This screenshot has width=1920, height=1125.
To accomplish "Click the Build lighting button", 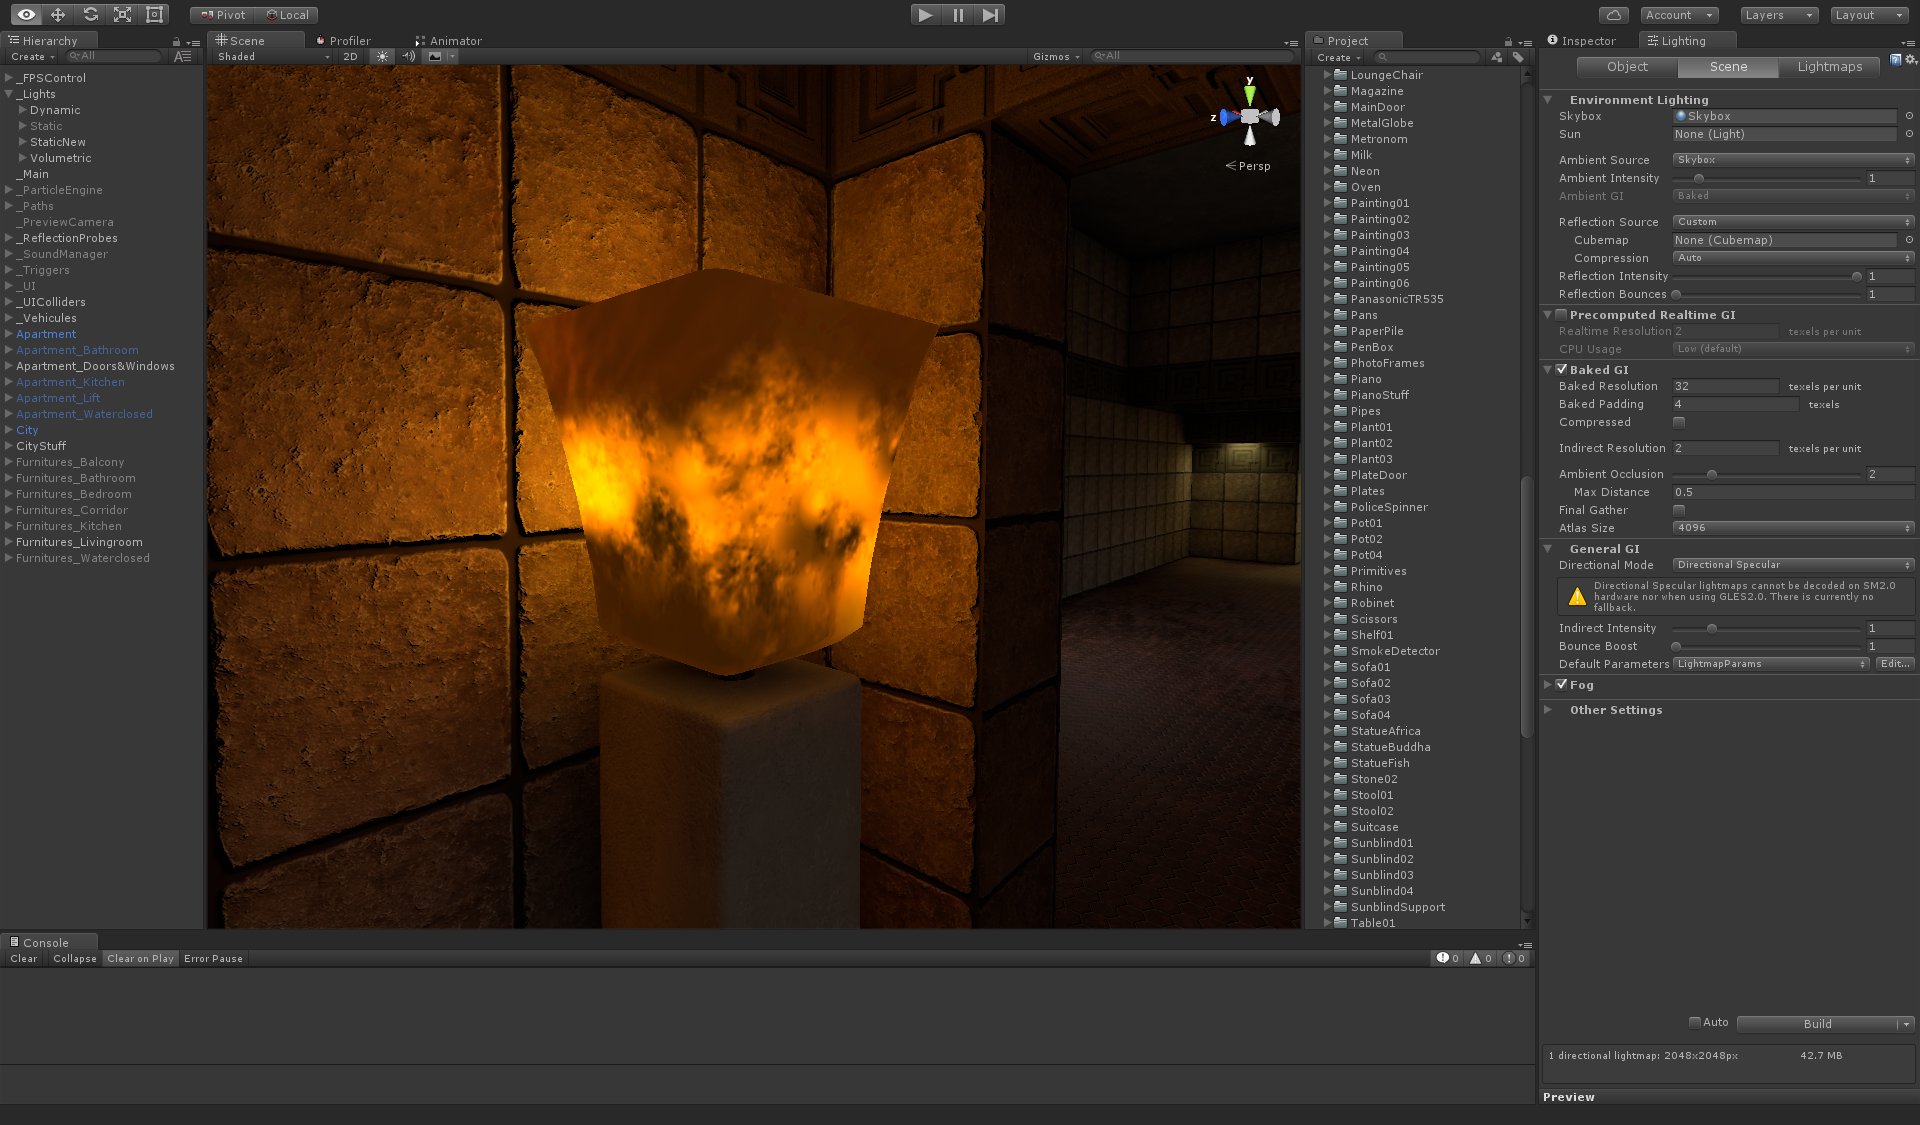I will pos(1817,1023).
